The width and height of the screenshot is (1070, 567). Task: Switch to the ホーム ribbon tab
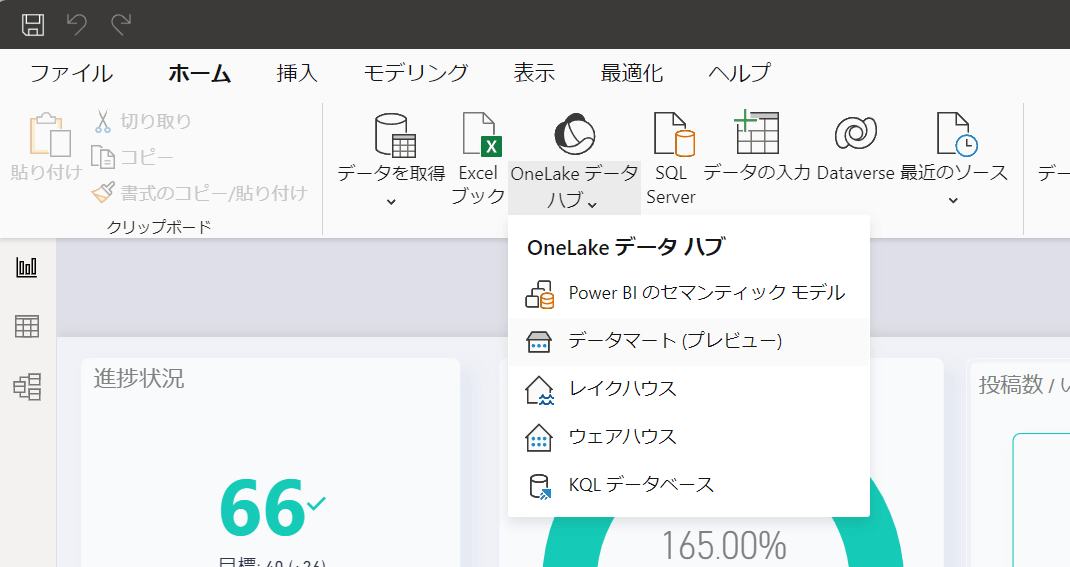199,73
